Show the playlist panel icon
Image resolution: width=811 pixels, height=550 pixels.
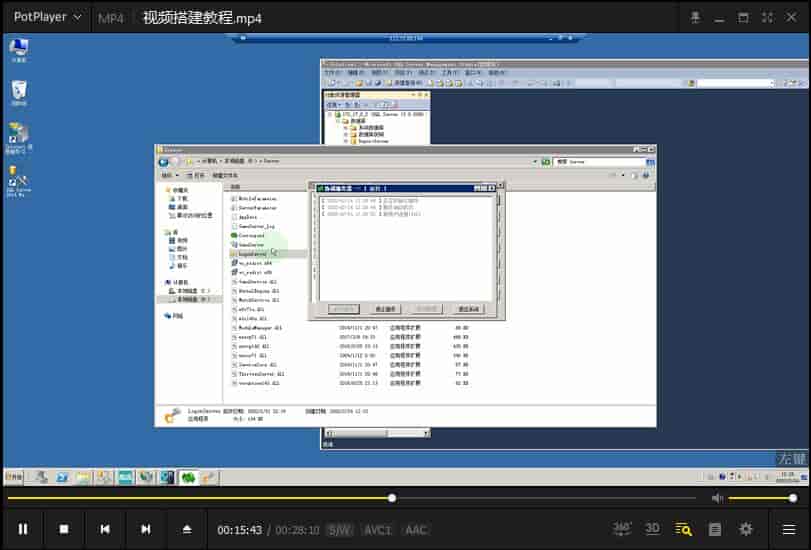[715, 529]
